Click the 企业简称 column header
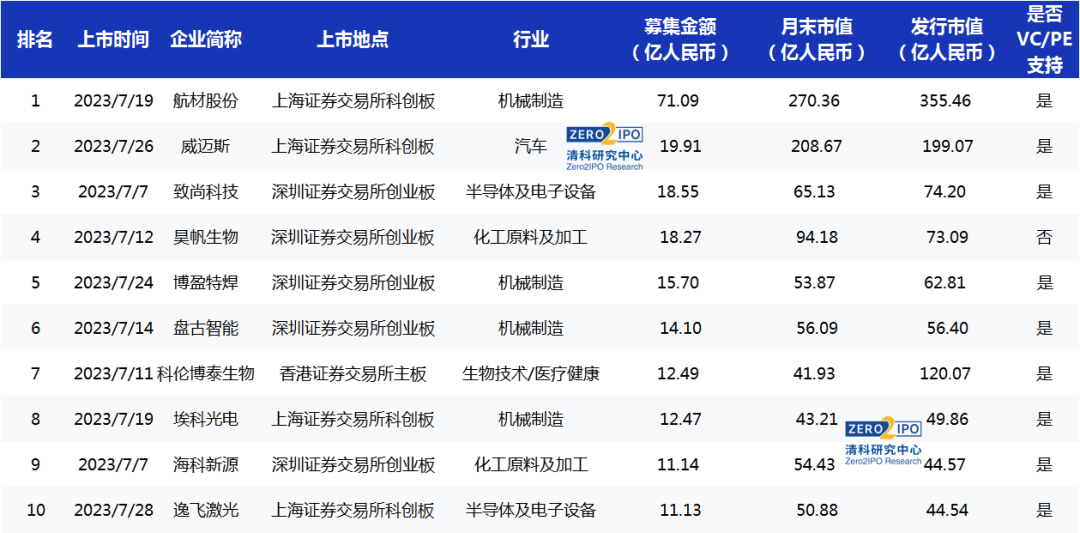 coord(205,40)
